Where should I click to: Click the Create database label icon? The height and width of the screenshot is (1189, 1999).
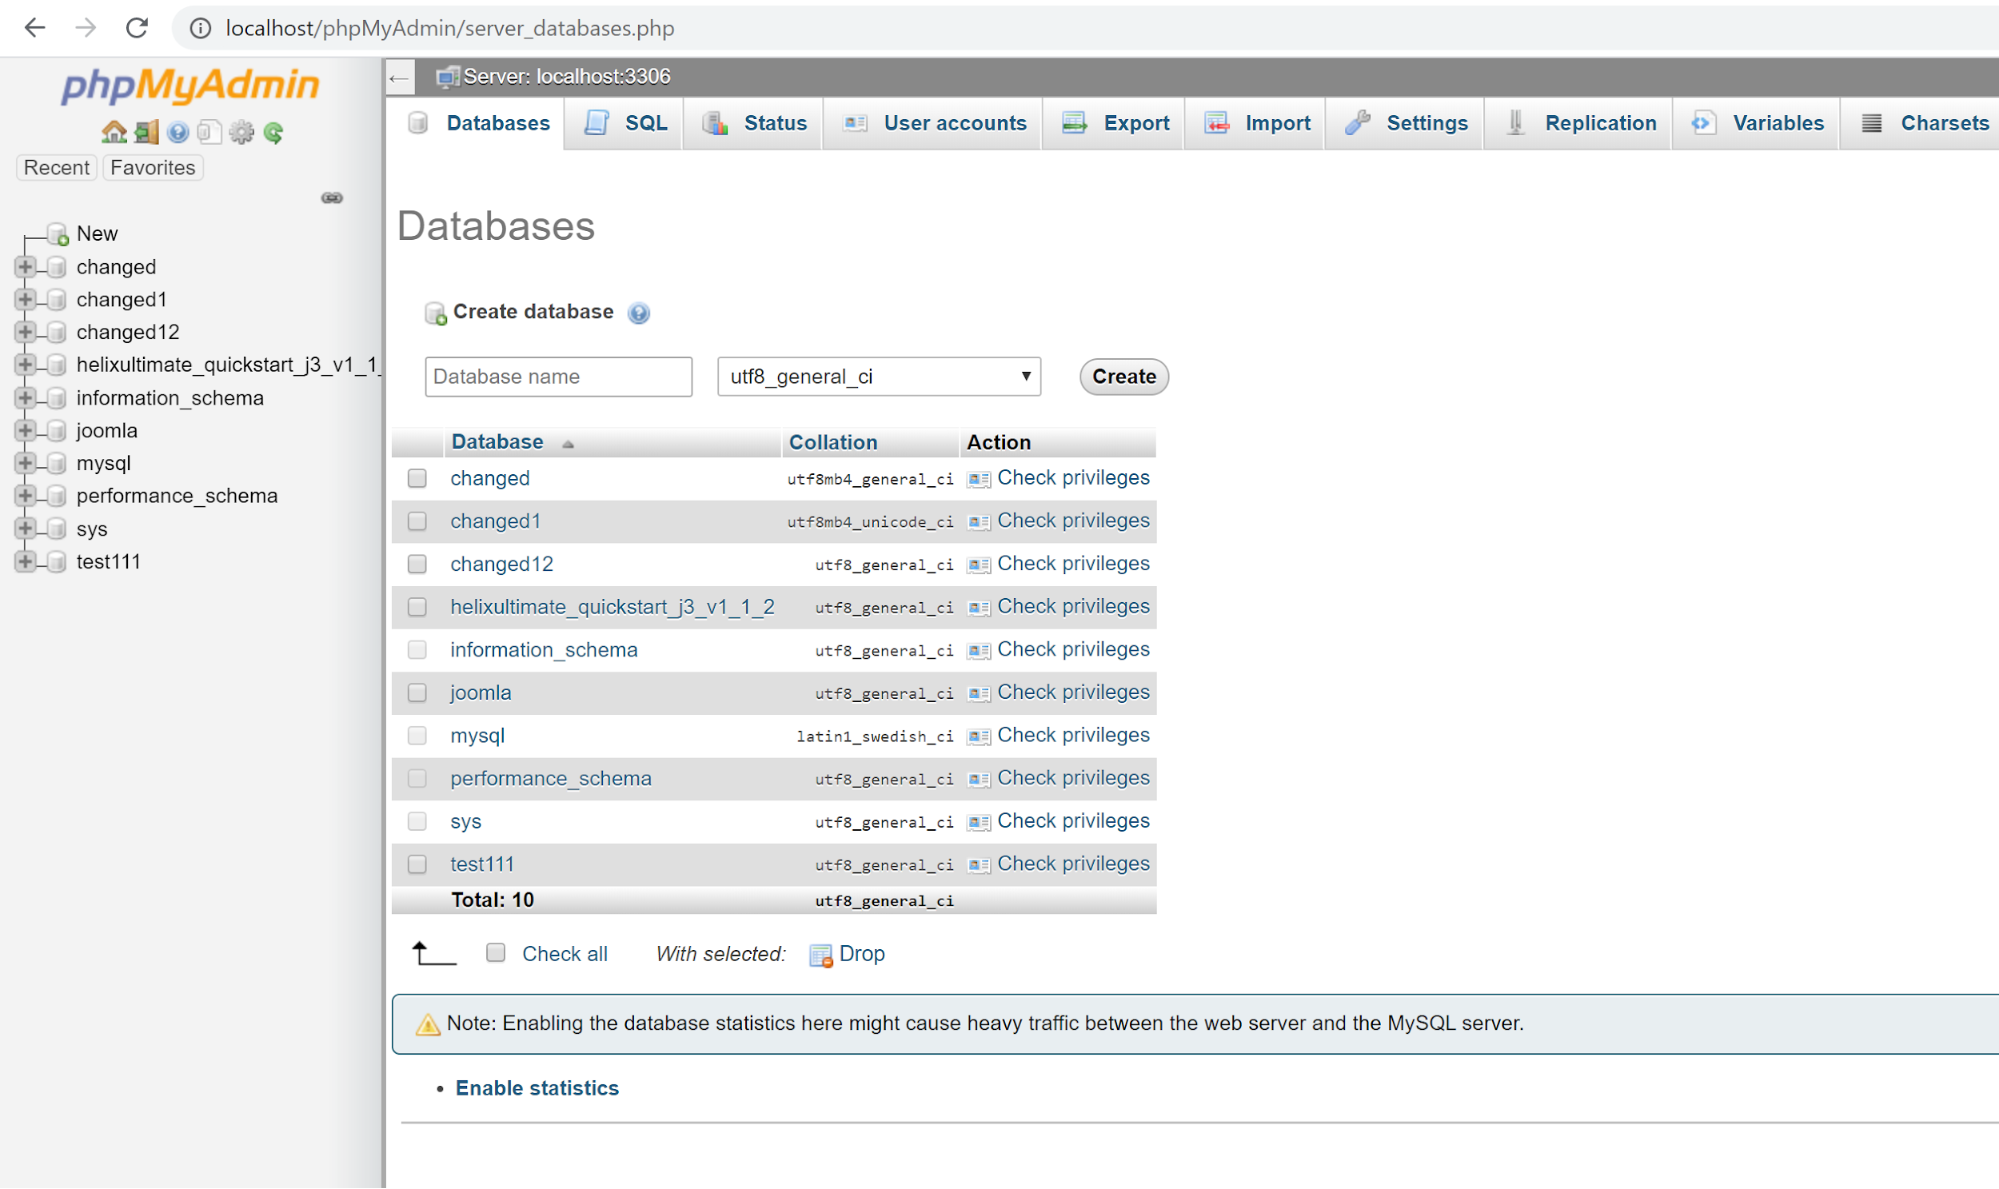435,314
